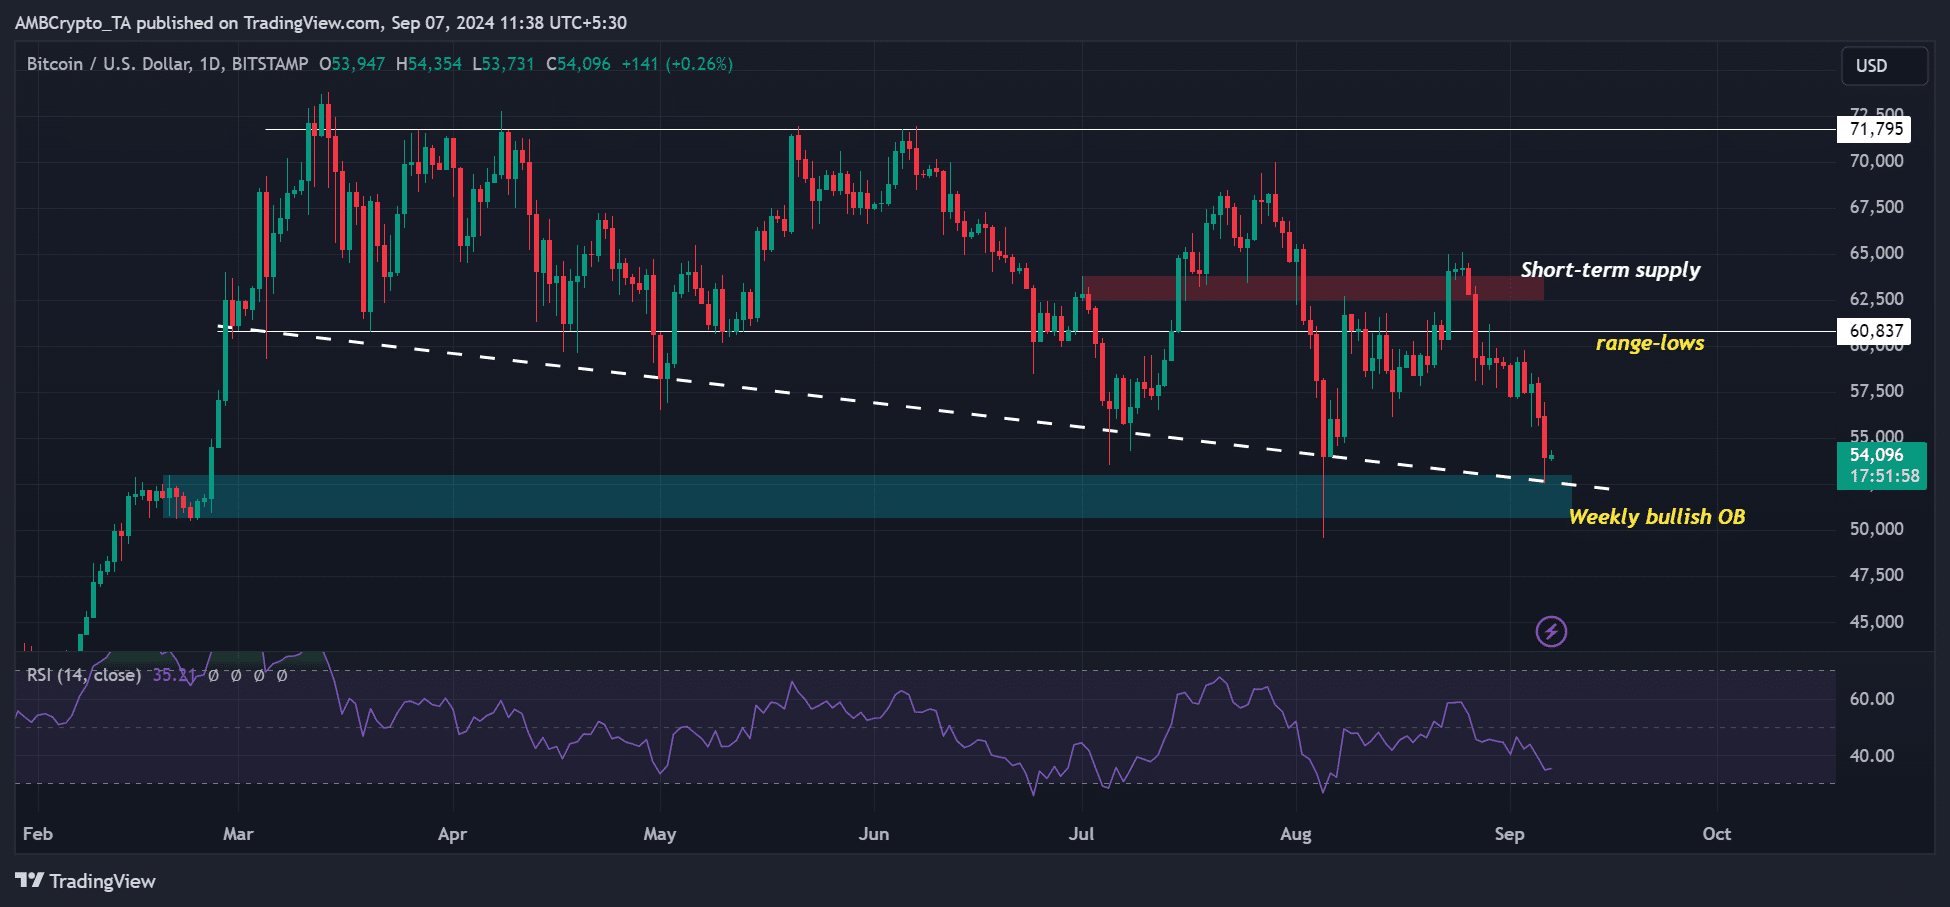This screenshot has width=1950, height=907.
Task: Click the countdown timer 17:51:58
Action: click(1884, 476)
